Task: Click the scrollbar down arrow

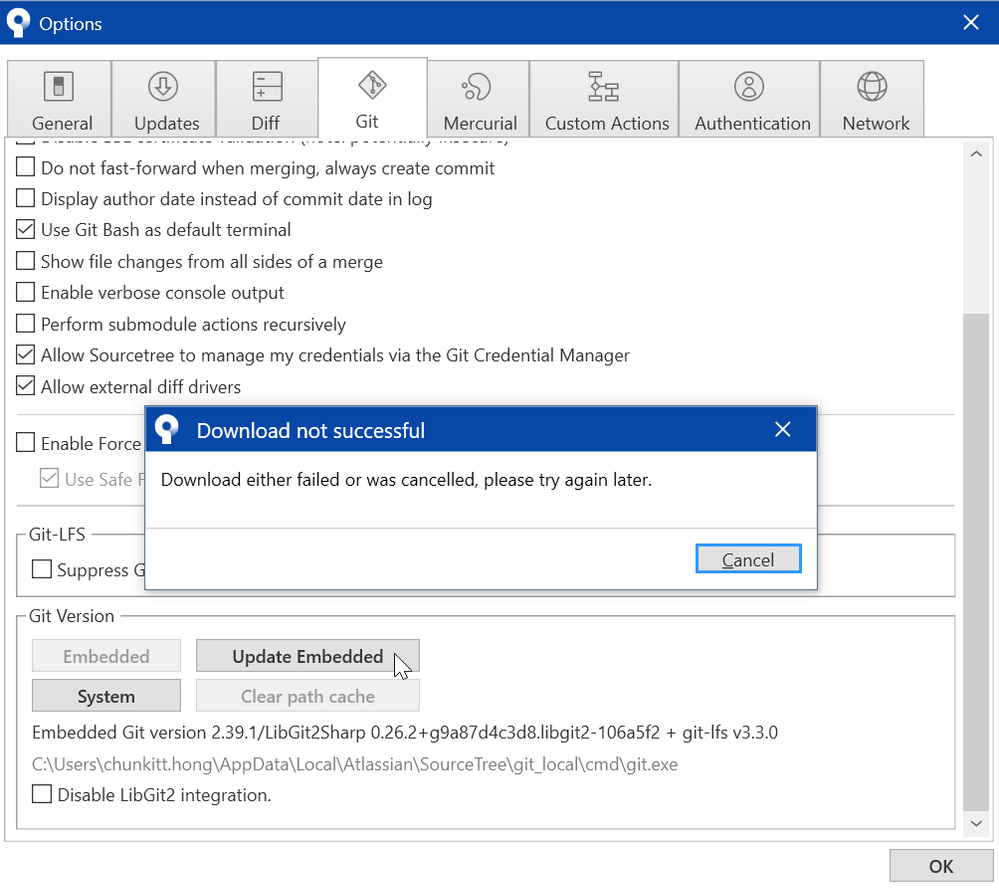Action: pyautogui.click(x=976, y=824)
